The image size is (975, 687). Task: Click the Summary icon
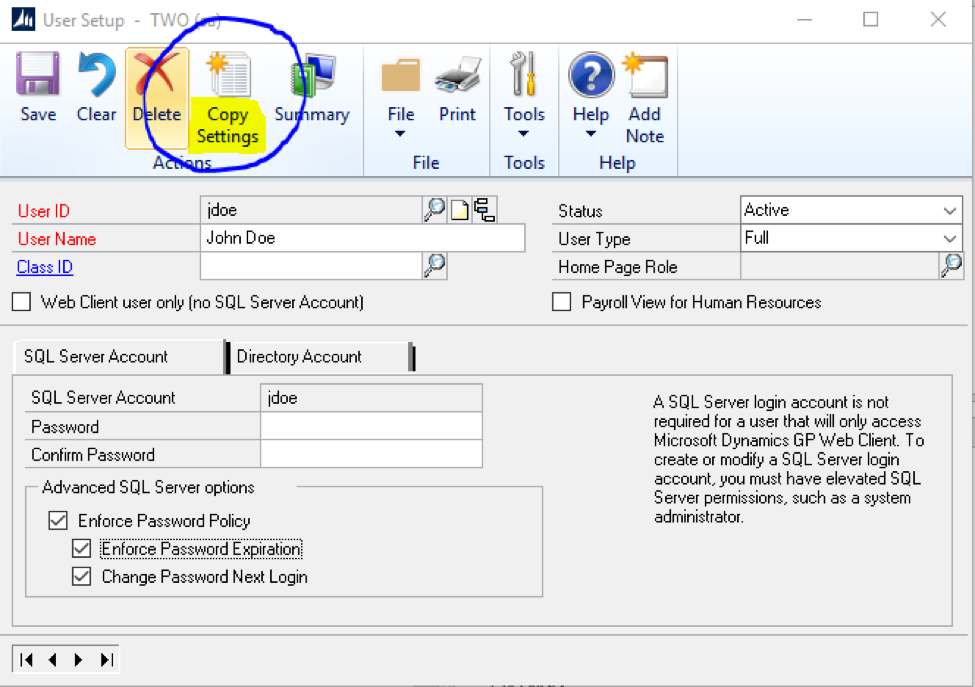coord(311,86)
